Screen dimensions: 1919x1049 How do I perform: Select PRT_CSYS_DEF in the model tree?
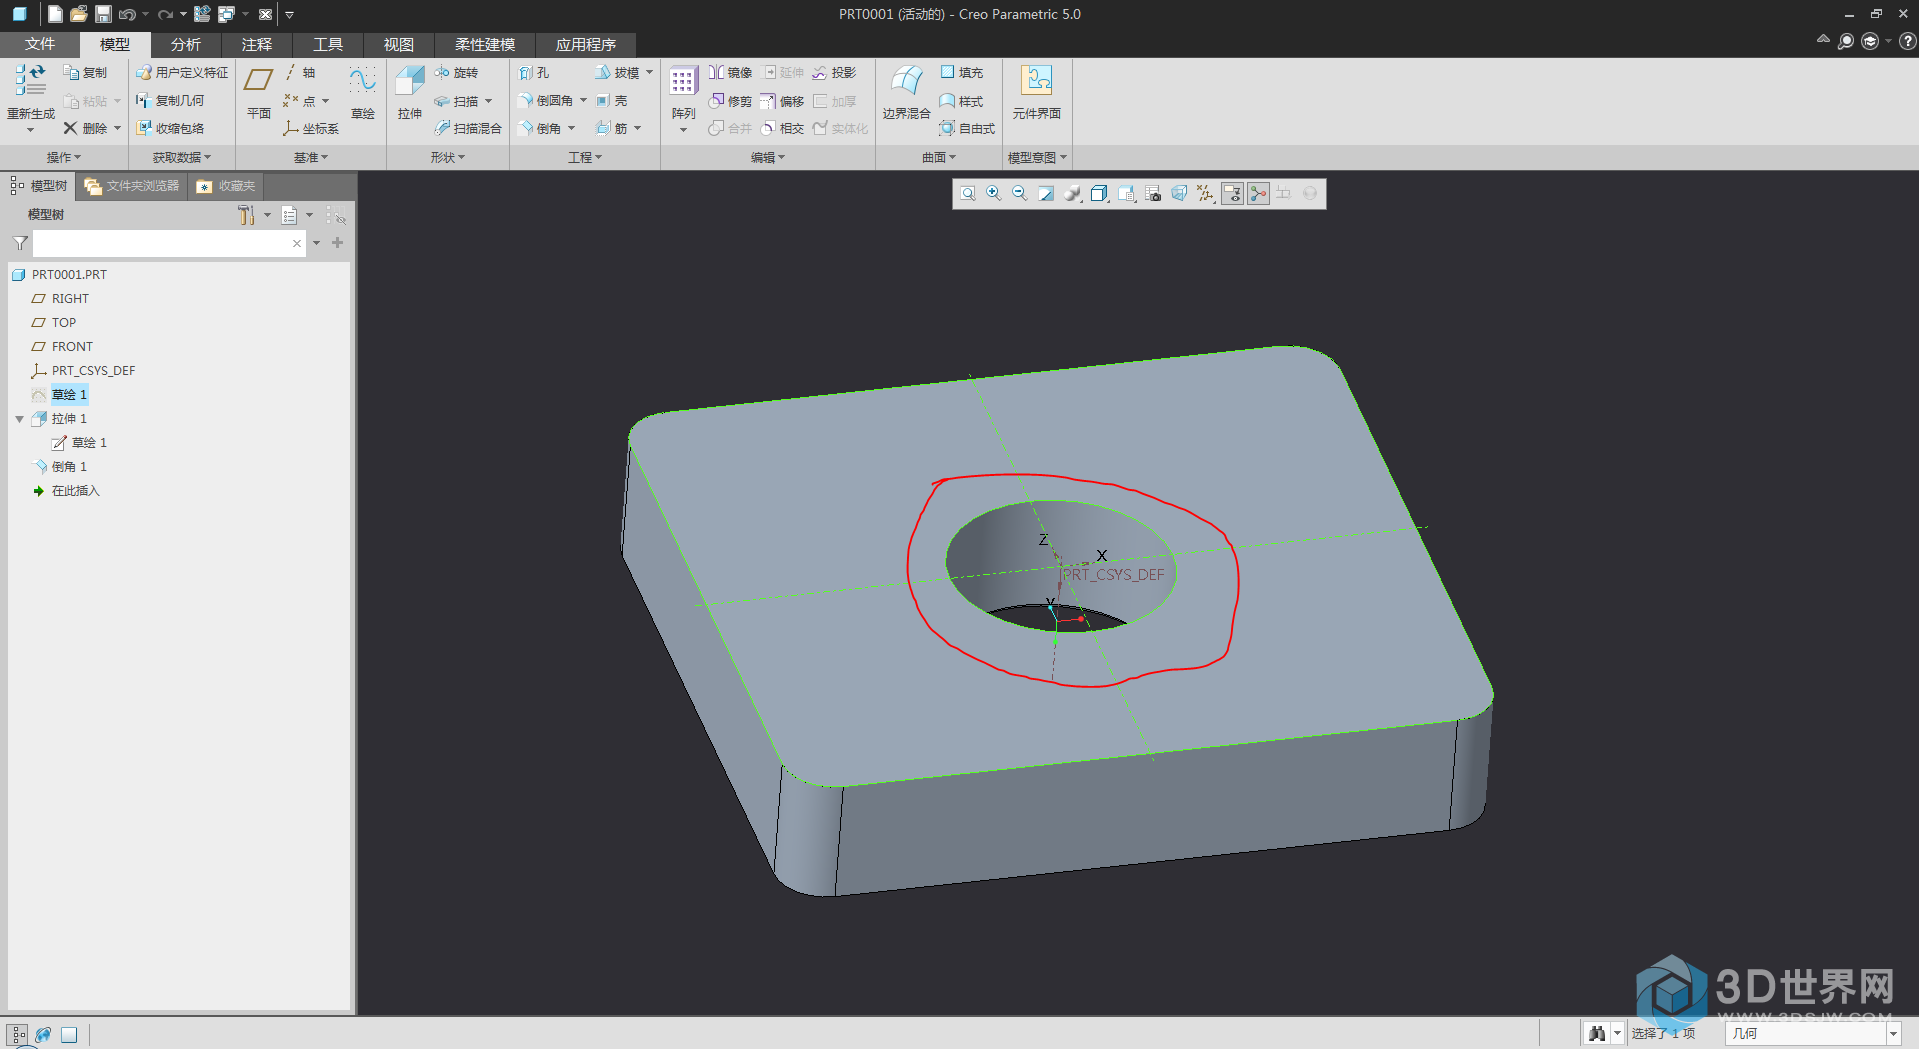[x=93, y=371]
